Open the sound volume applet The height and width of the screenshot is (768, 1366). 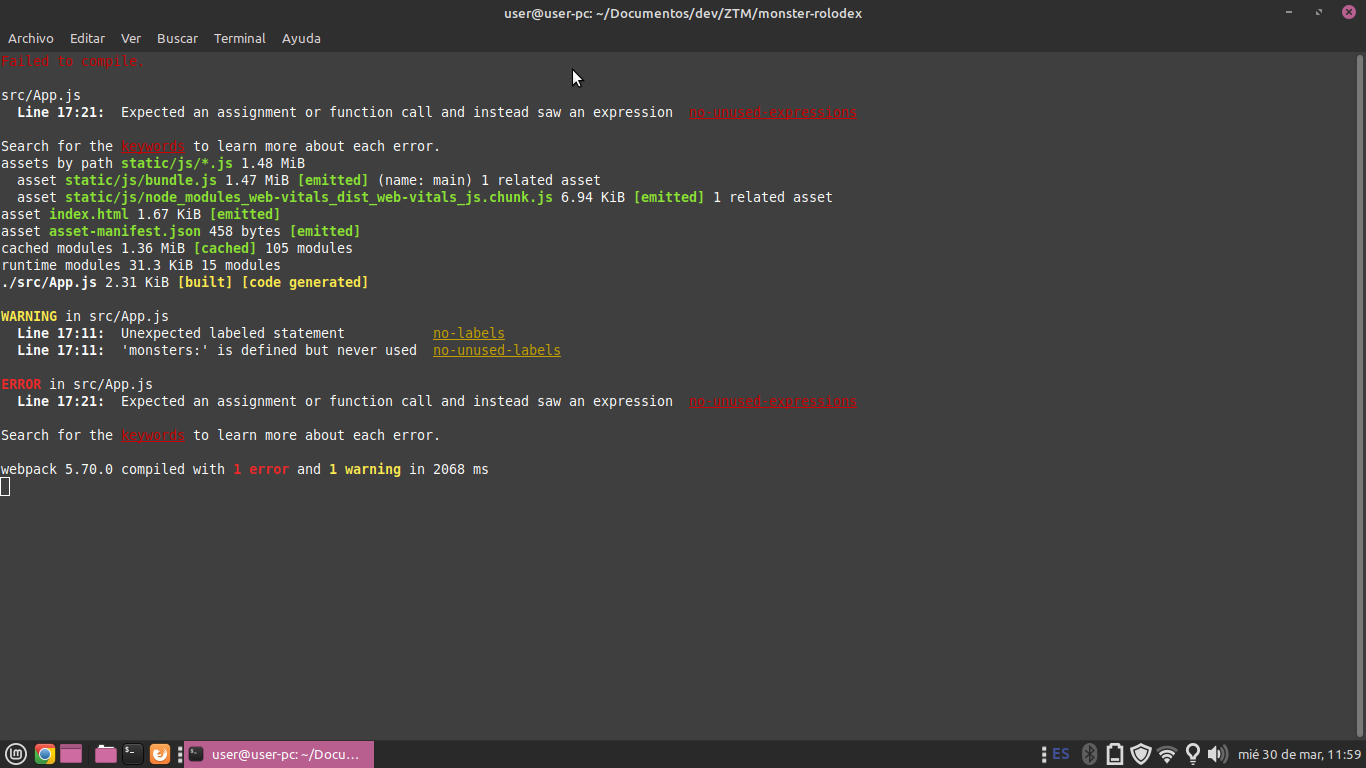coord(1217,754)
